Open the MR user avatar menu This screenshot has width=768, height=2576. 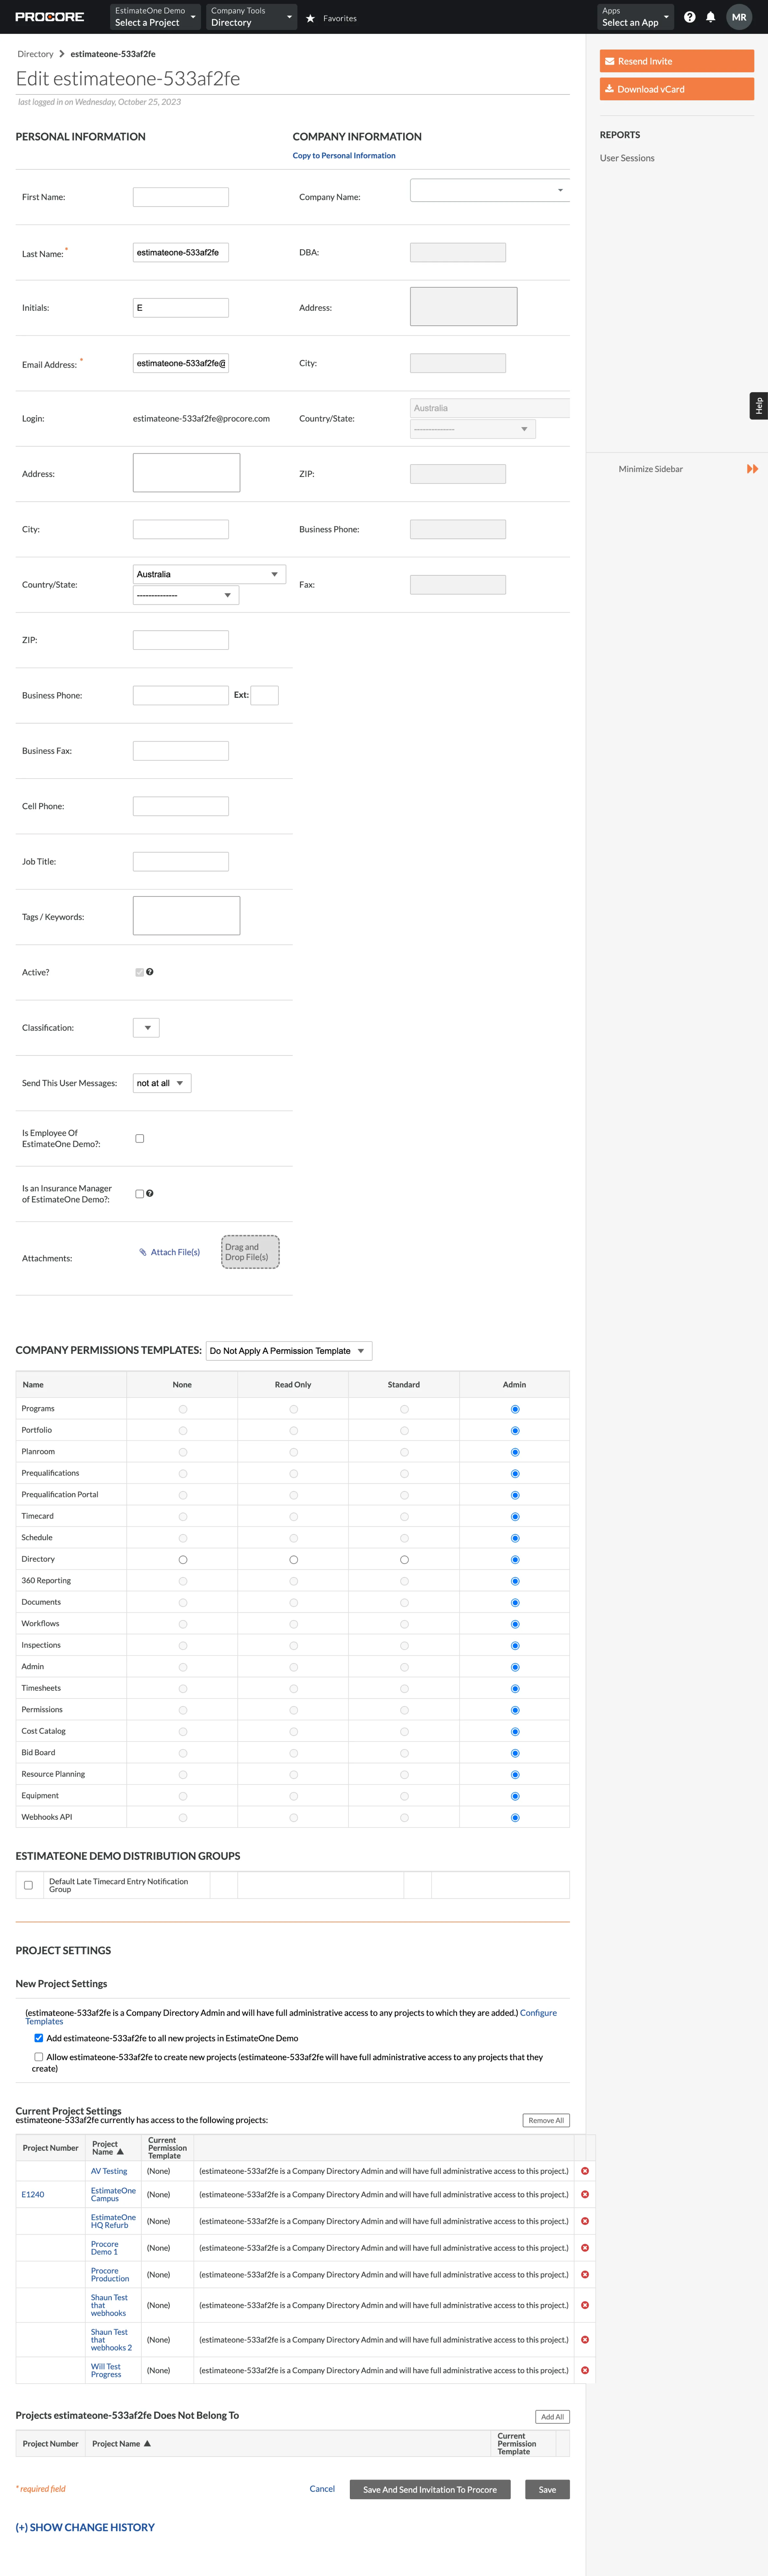click(x=739, y=17)
